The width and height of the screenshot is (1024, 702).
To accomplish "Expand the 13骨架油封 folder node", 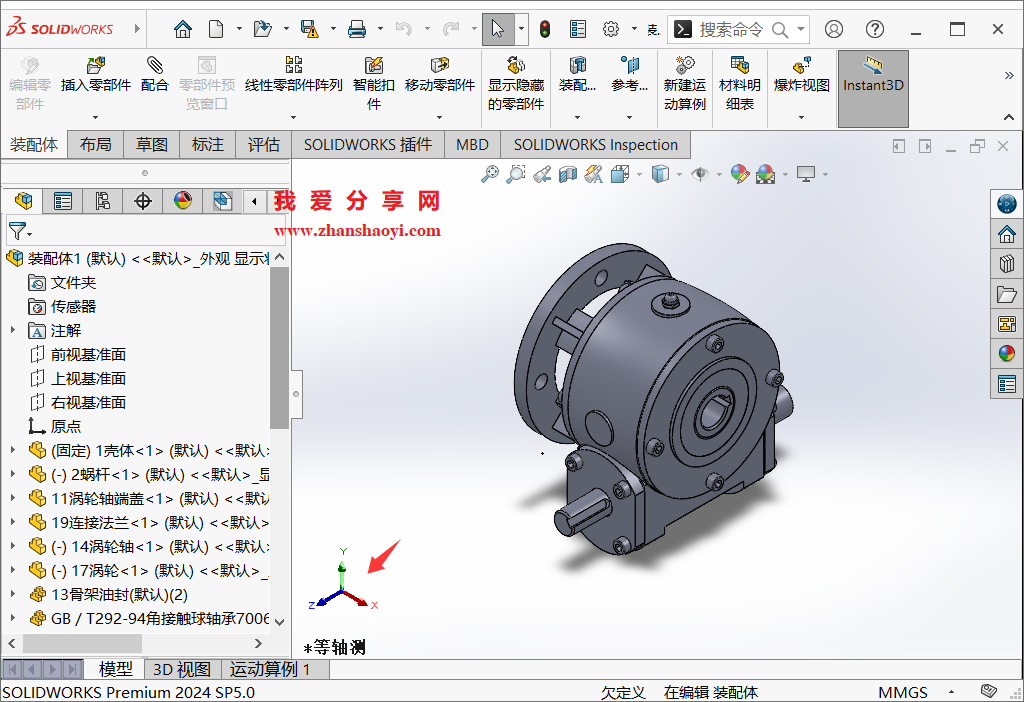I will click(x=12, y=594).
